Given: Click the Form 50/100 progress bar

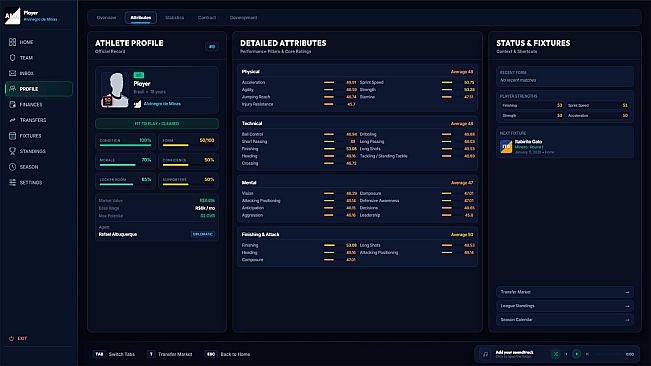Looking at the screenshot, I should point(188,145).
